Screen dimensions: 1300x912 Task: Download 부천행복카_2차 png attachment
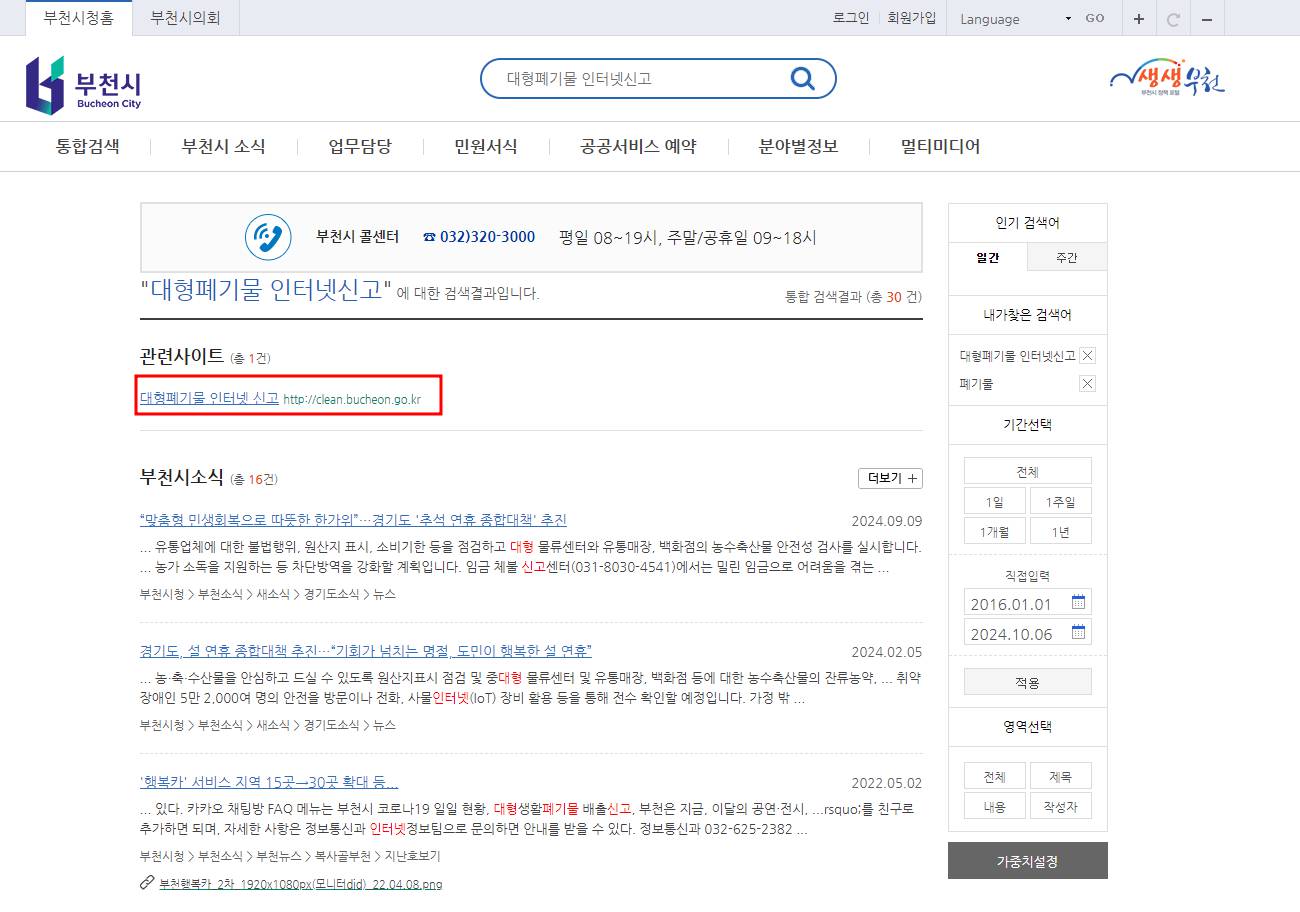[300, 884]
